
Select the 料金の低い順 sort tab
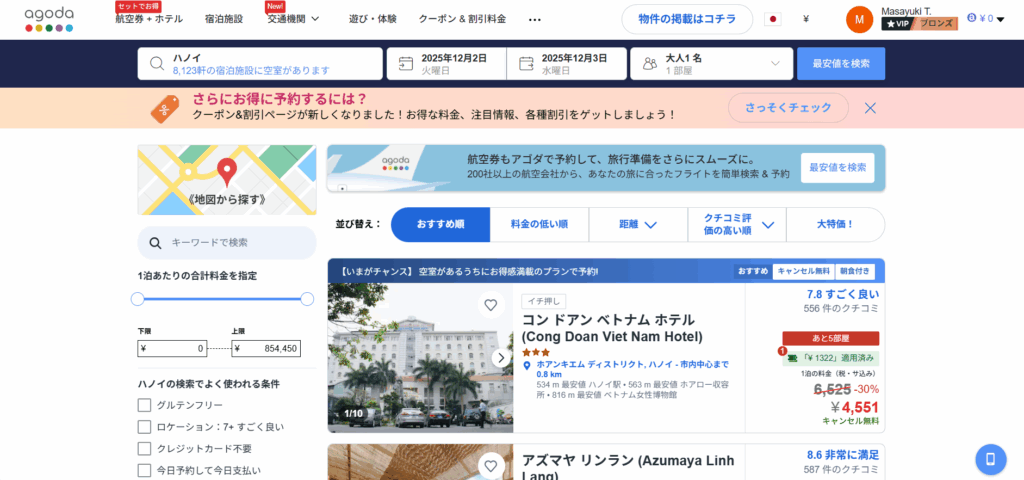[539, 225]
